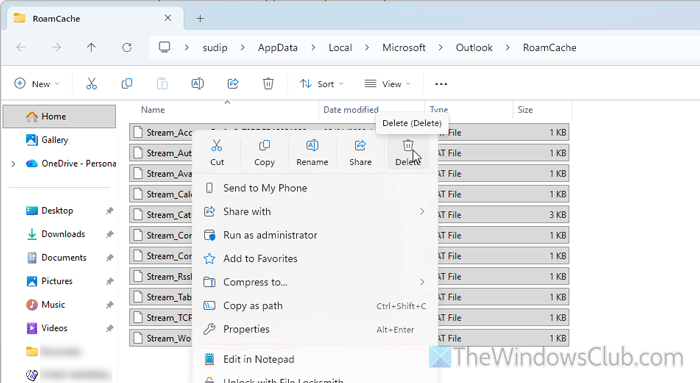The height and width of the screenshot is (383, 700).
Task: Click chevron after AppData in address bar
Action: (x=313, y=47)
